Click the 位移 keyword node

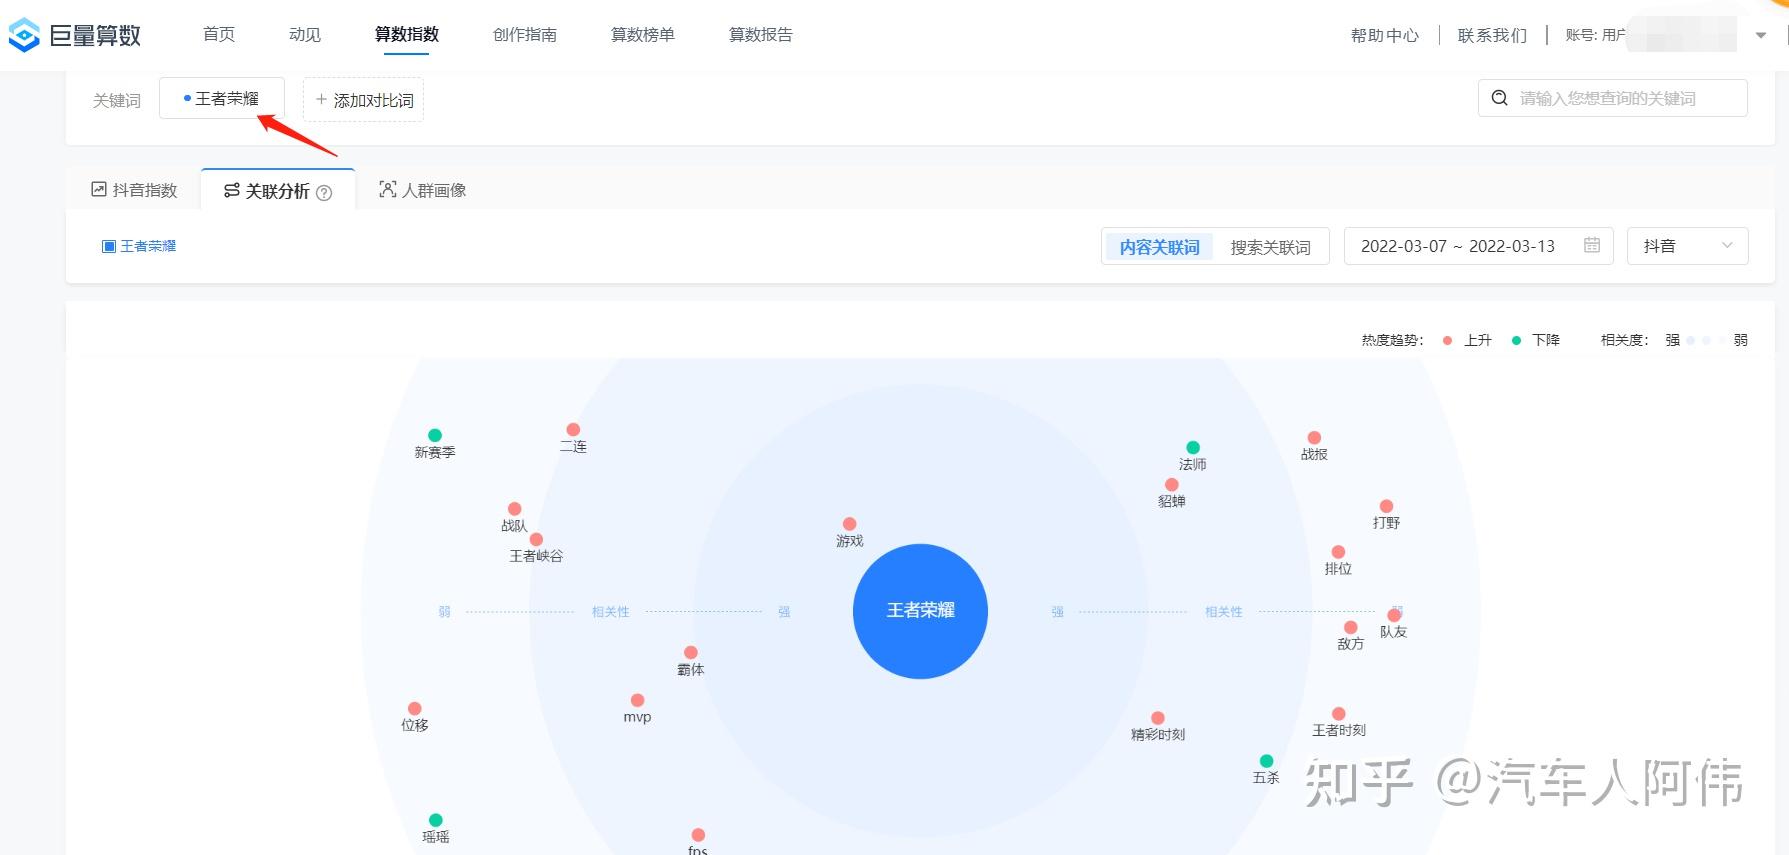pos(415,708)
